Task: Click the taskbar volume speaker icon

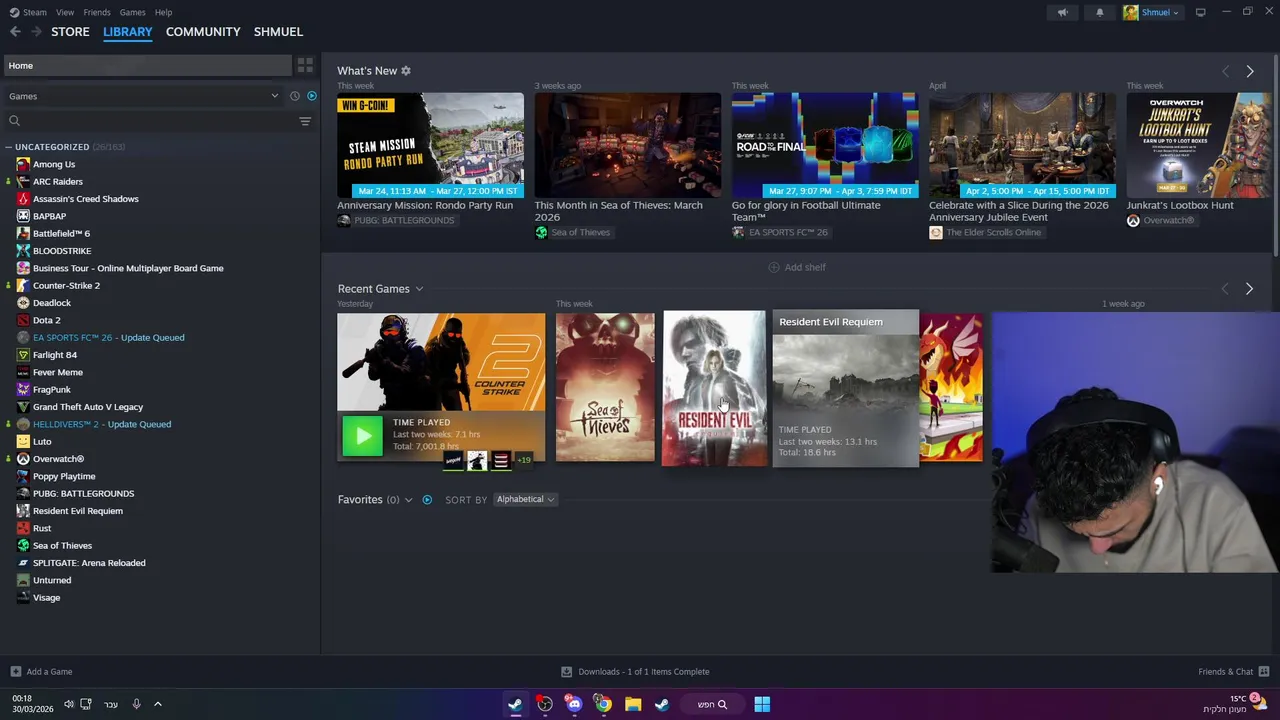Action: (x=69, y=704)
